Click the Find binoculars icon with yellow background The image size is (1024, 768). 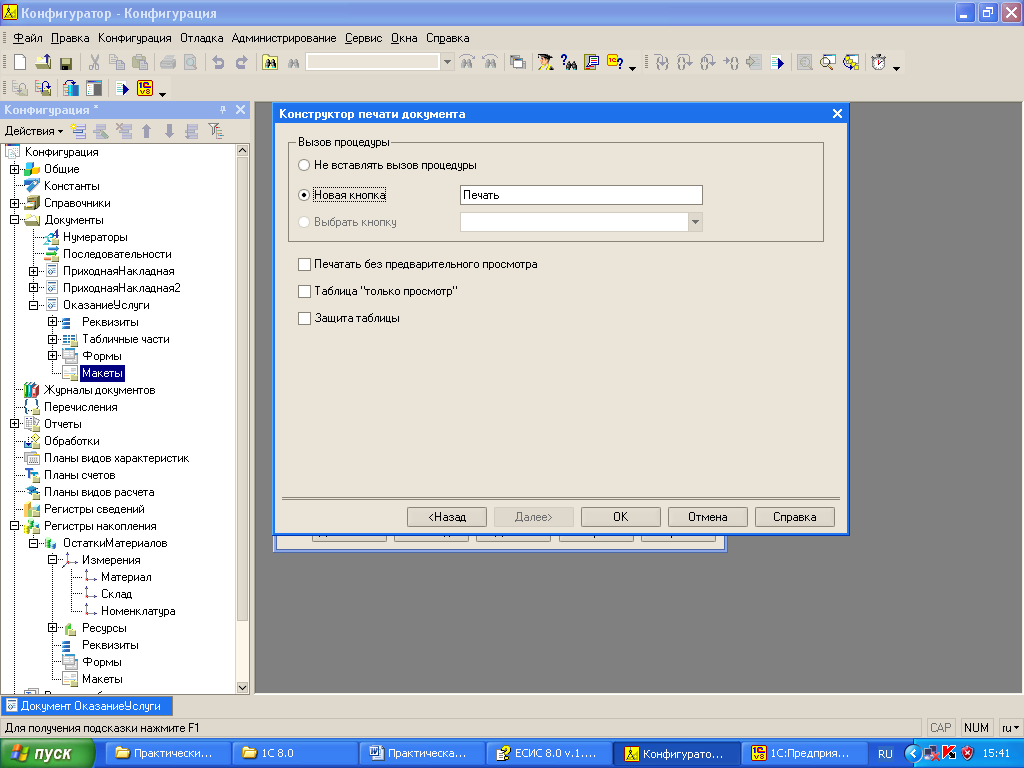pyautogui.click(x=270, y=62)
